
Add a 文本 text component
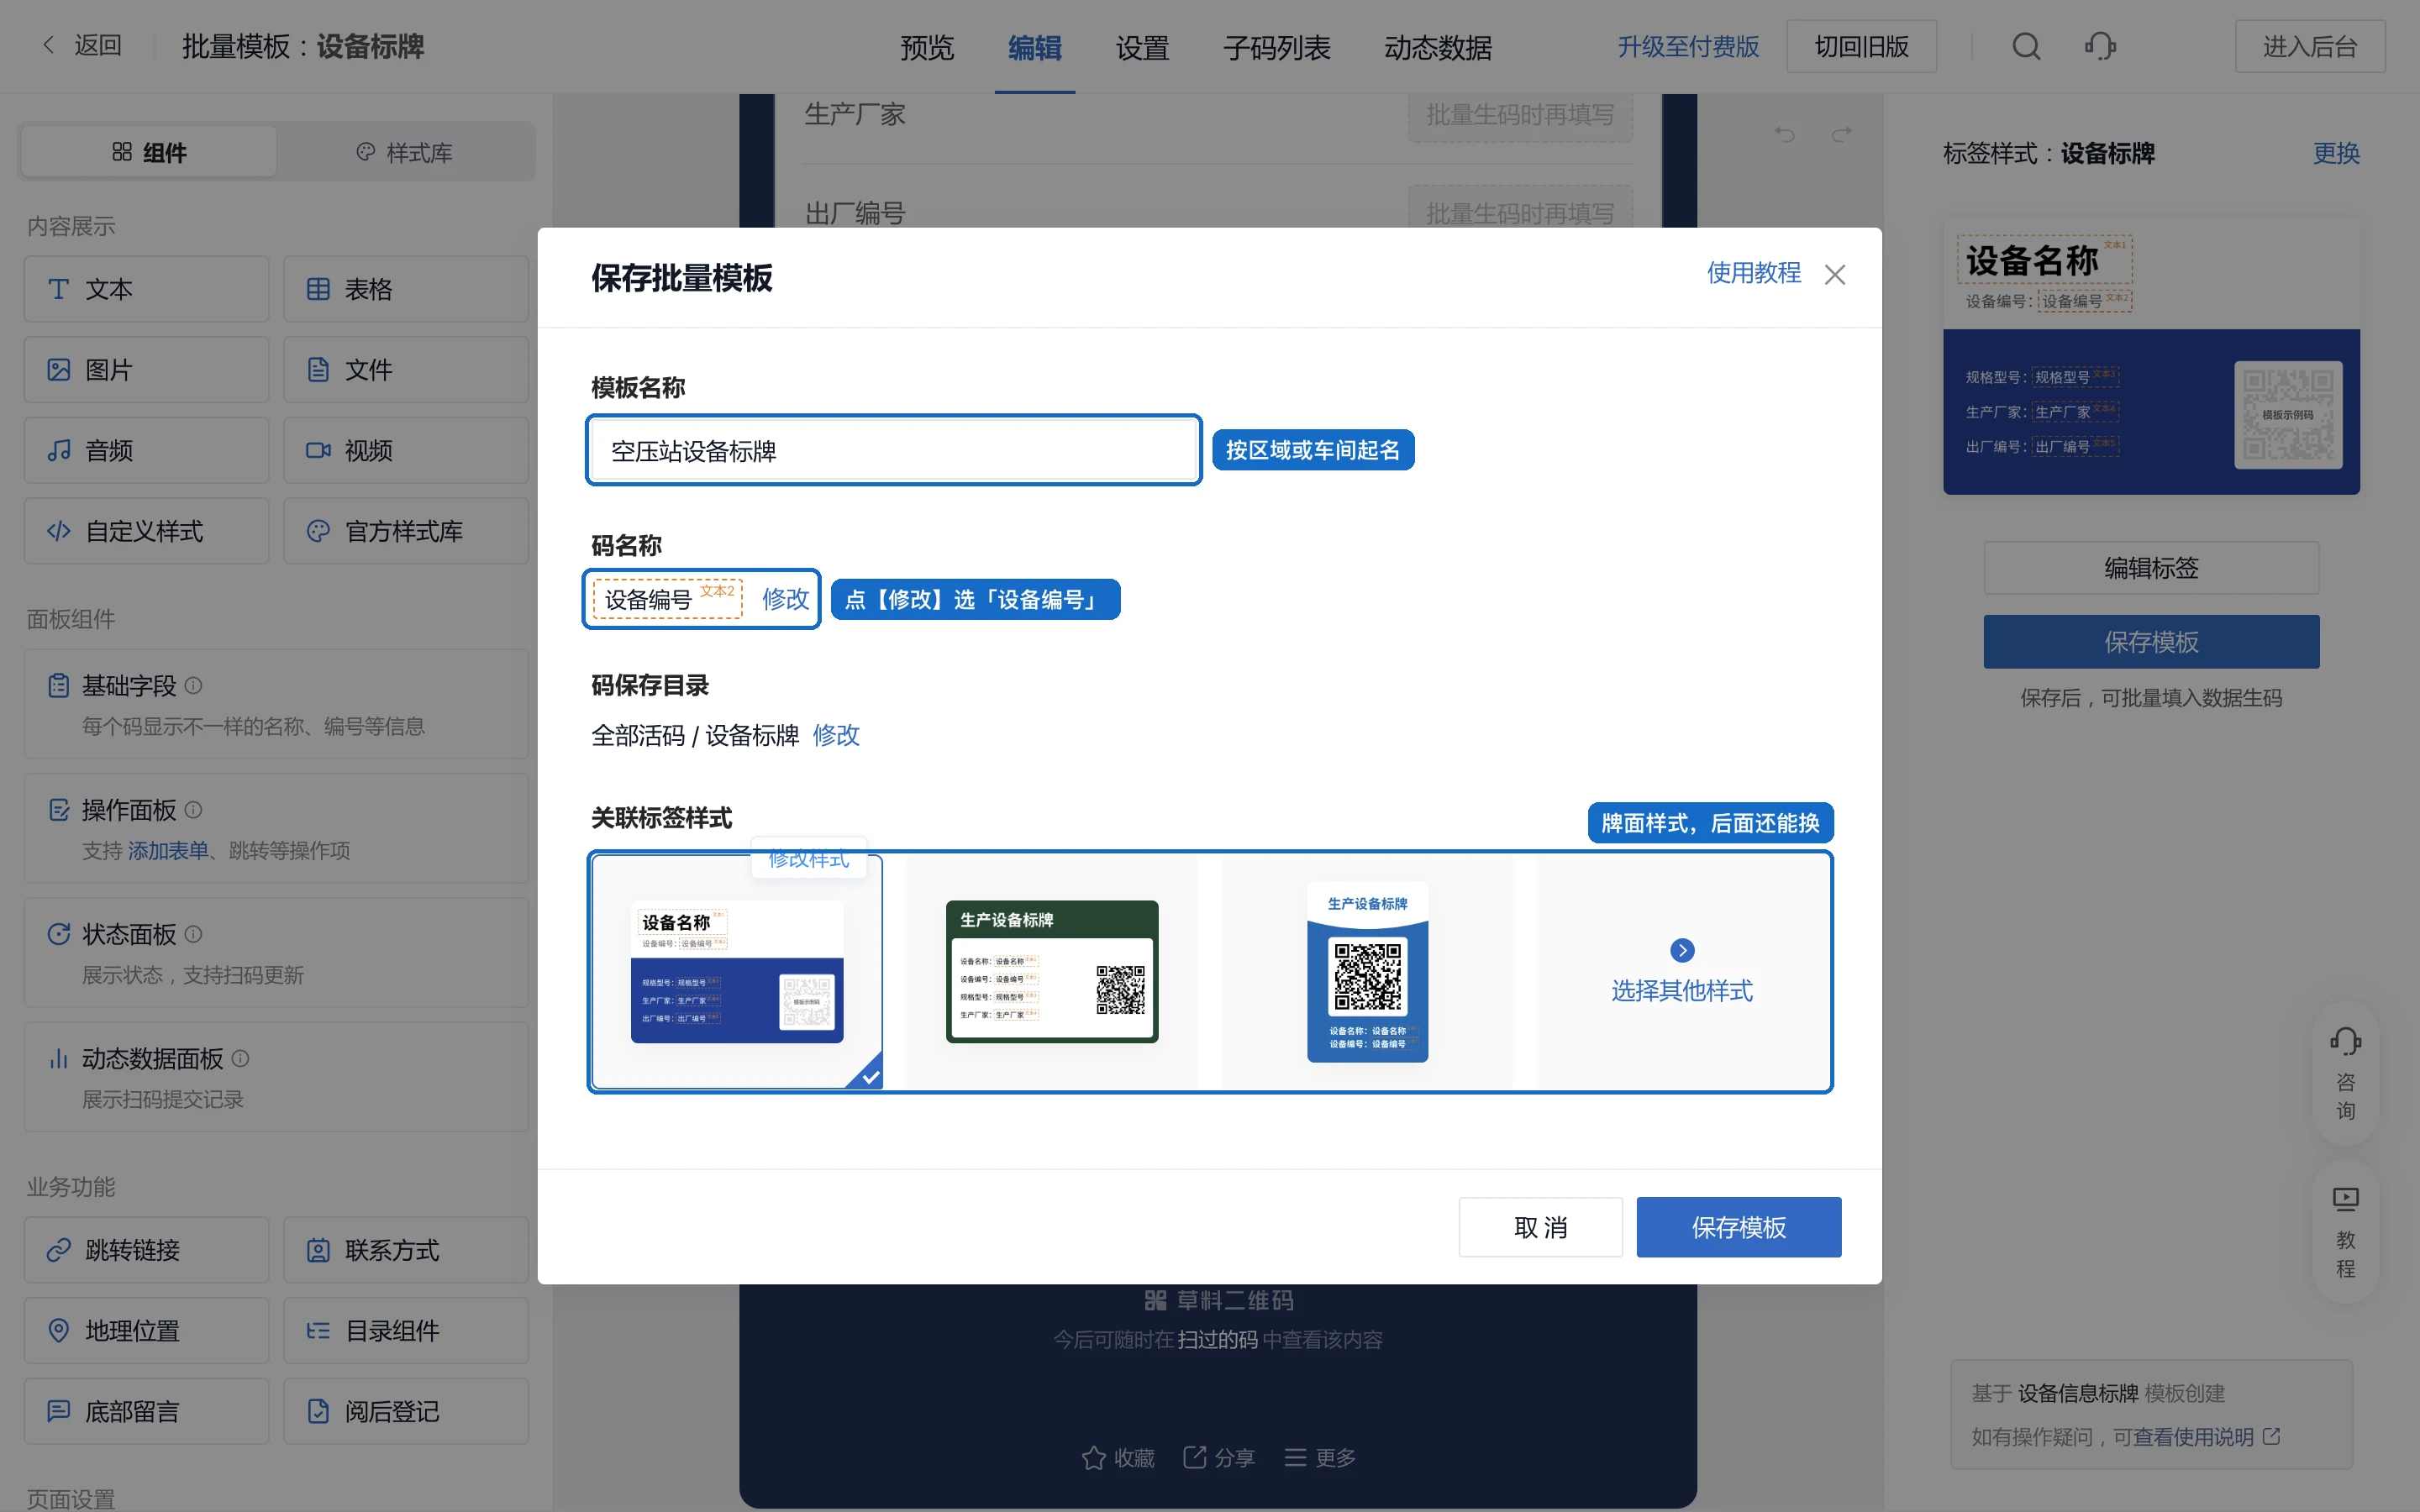coord(147,289)
